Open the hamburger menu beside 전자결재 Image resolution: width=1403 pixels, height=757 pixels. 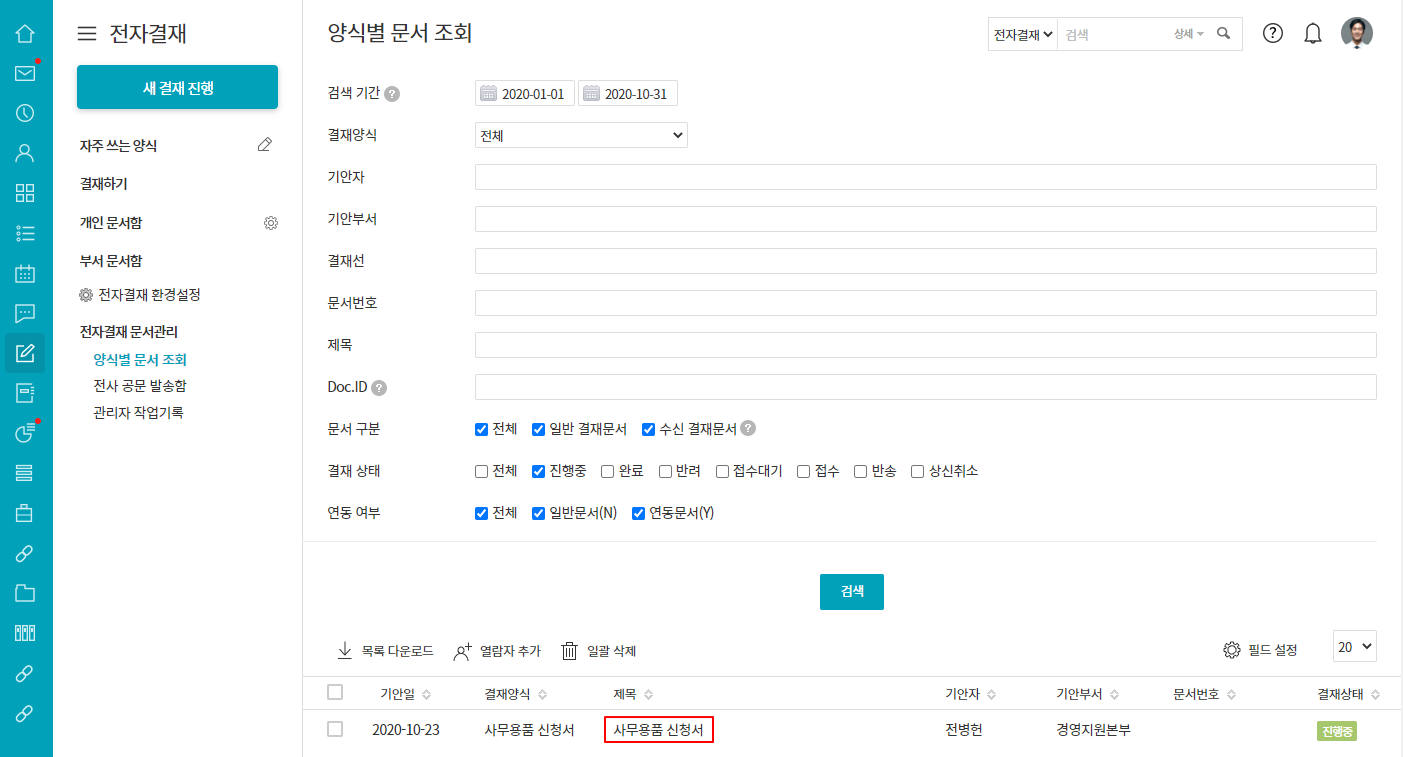(x=88, y=34)
